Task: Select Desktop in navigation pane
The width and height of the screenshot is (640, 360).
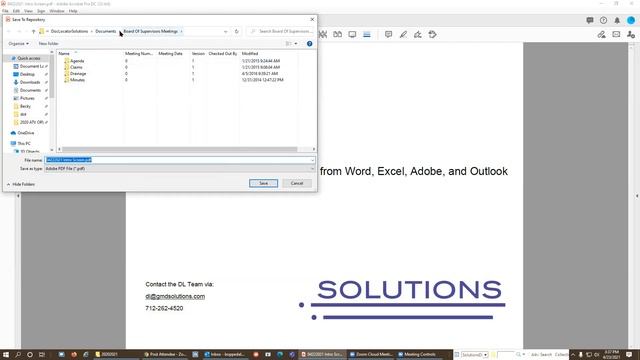Action: click(x=27, y=74)
